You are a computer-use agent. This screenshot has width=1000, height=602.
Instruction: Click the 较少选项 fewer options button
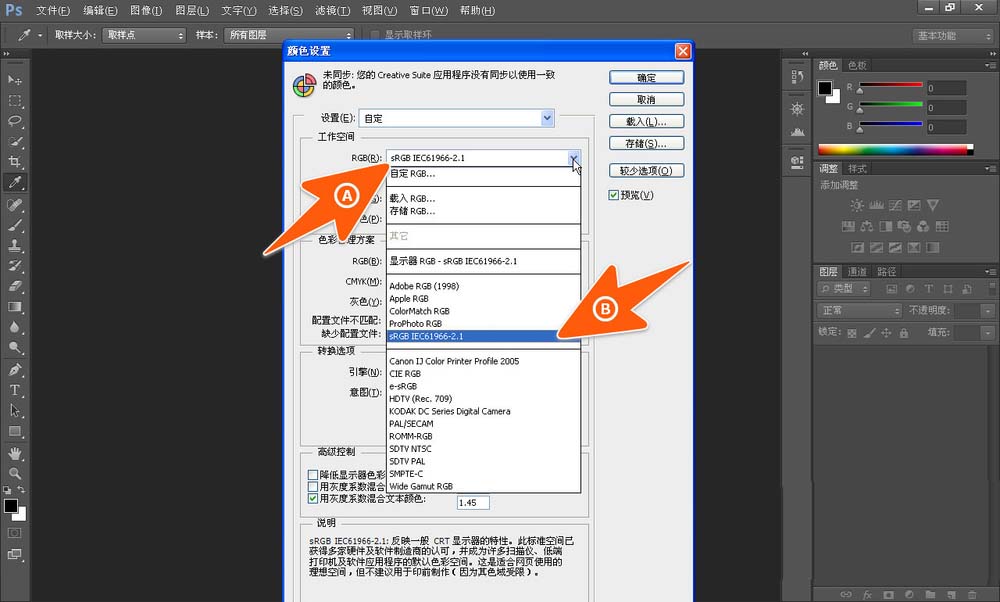(645, 170)
